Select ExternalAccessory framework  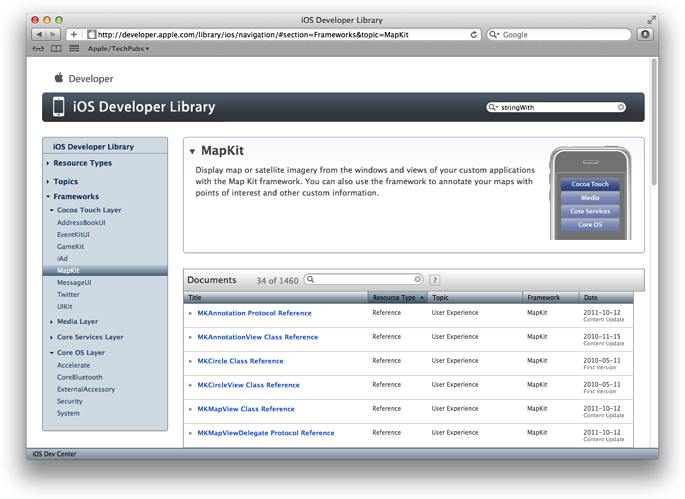(x=86, y=389)
